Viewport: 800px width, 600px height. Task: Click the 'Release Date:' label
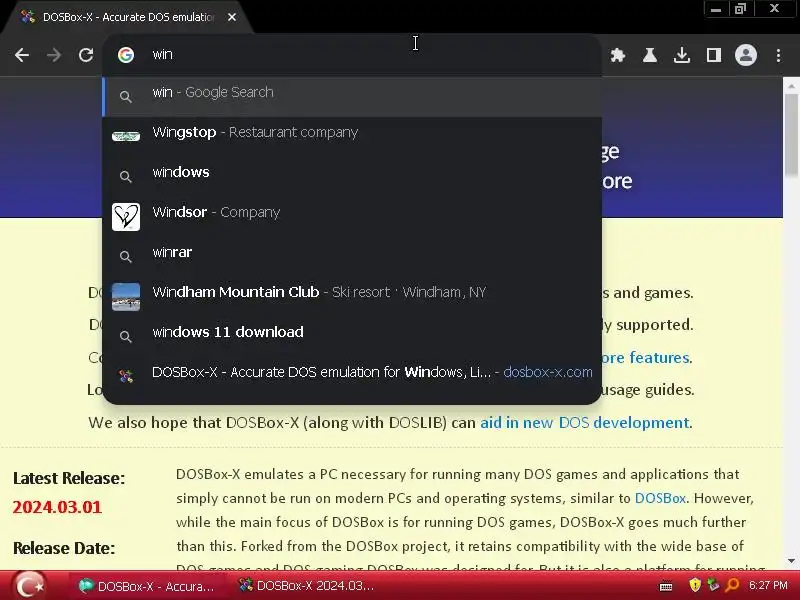pos(64,548)
